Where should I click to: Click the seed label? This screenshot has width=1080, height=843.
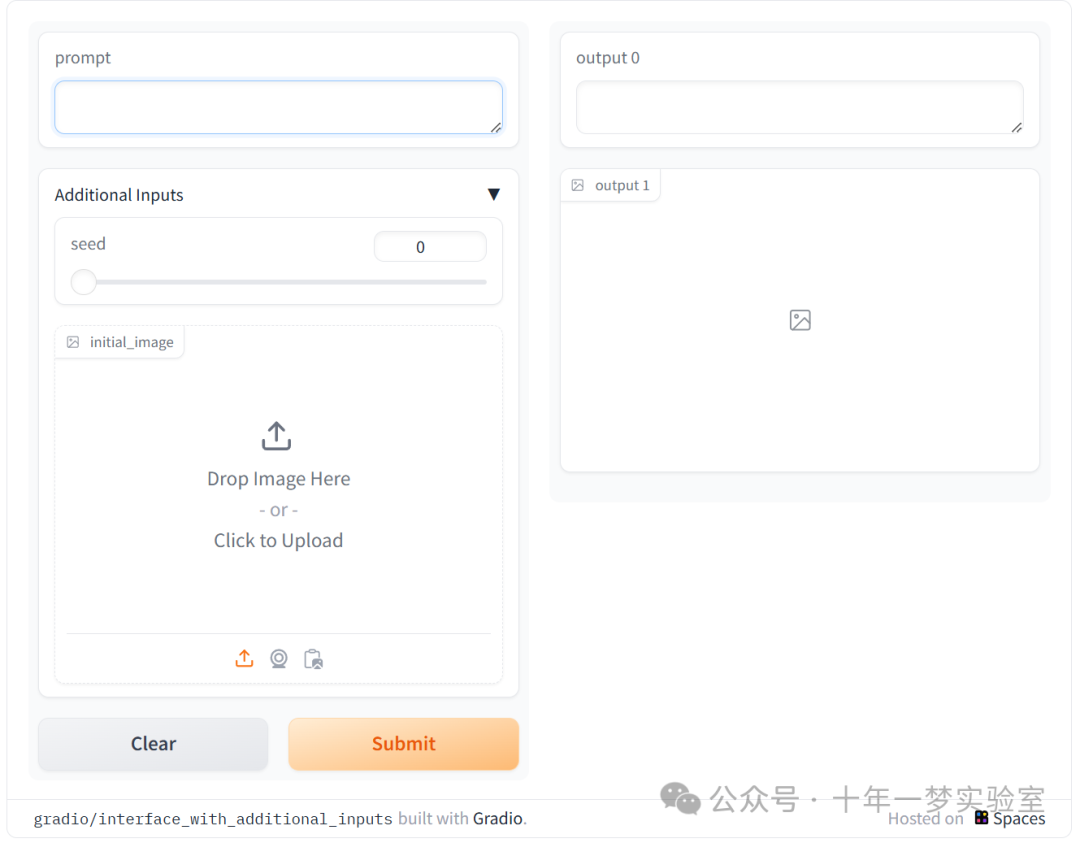88,244
